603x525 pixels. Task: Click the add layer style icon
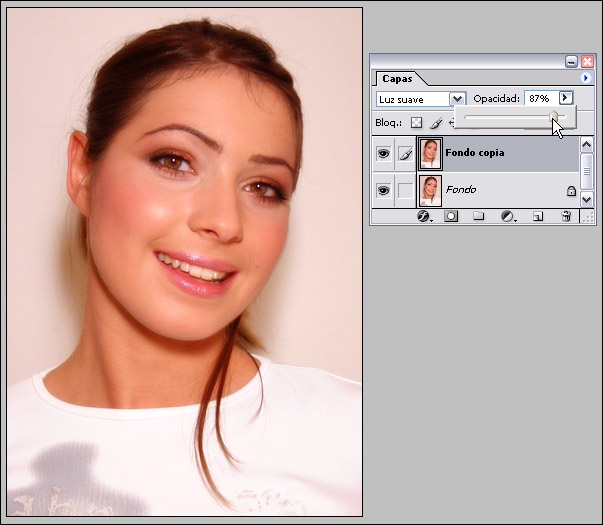click(424, 215)
